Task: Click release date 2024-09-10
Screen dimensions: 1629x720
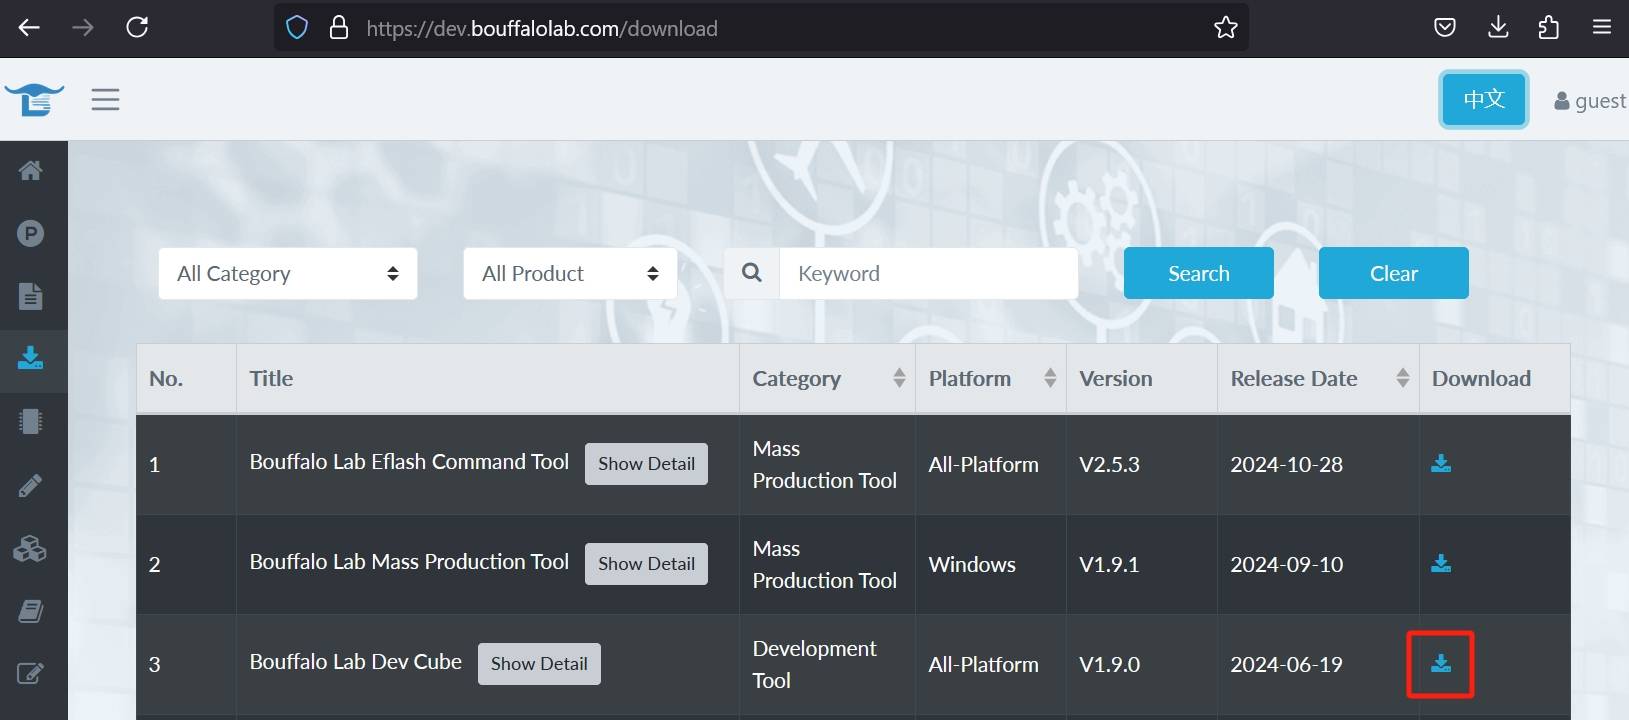Action: (1286, 564)
